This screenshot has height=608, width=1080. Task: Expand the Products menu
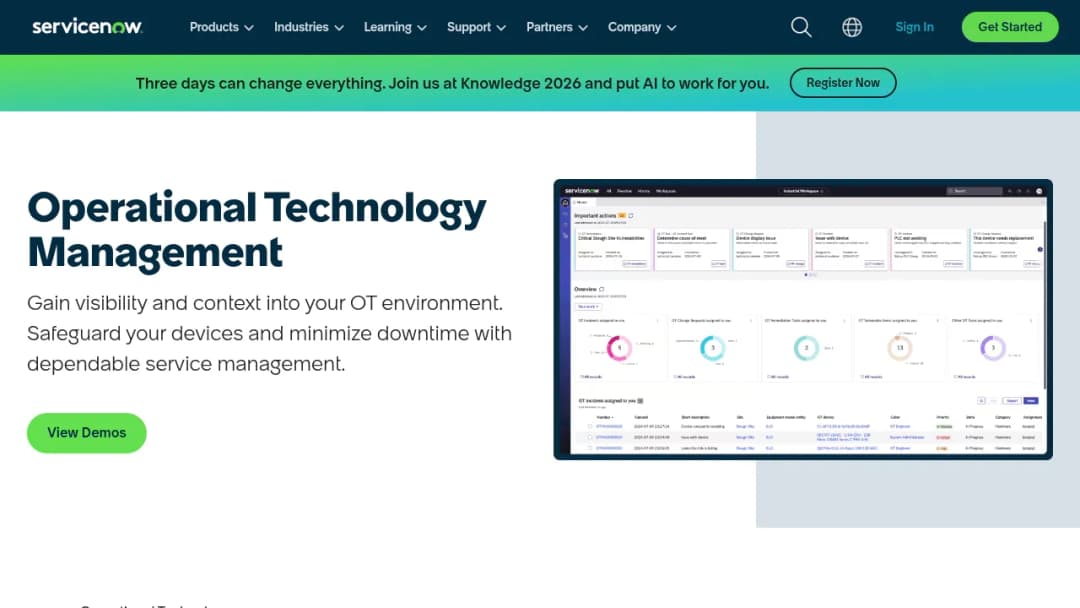tap(222, 27)
